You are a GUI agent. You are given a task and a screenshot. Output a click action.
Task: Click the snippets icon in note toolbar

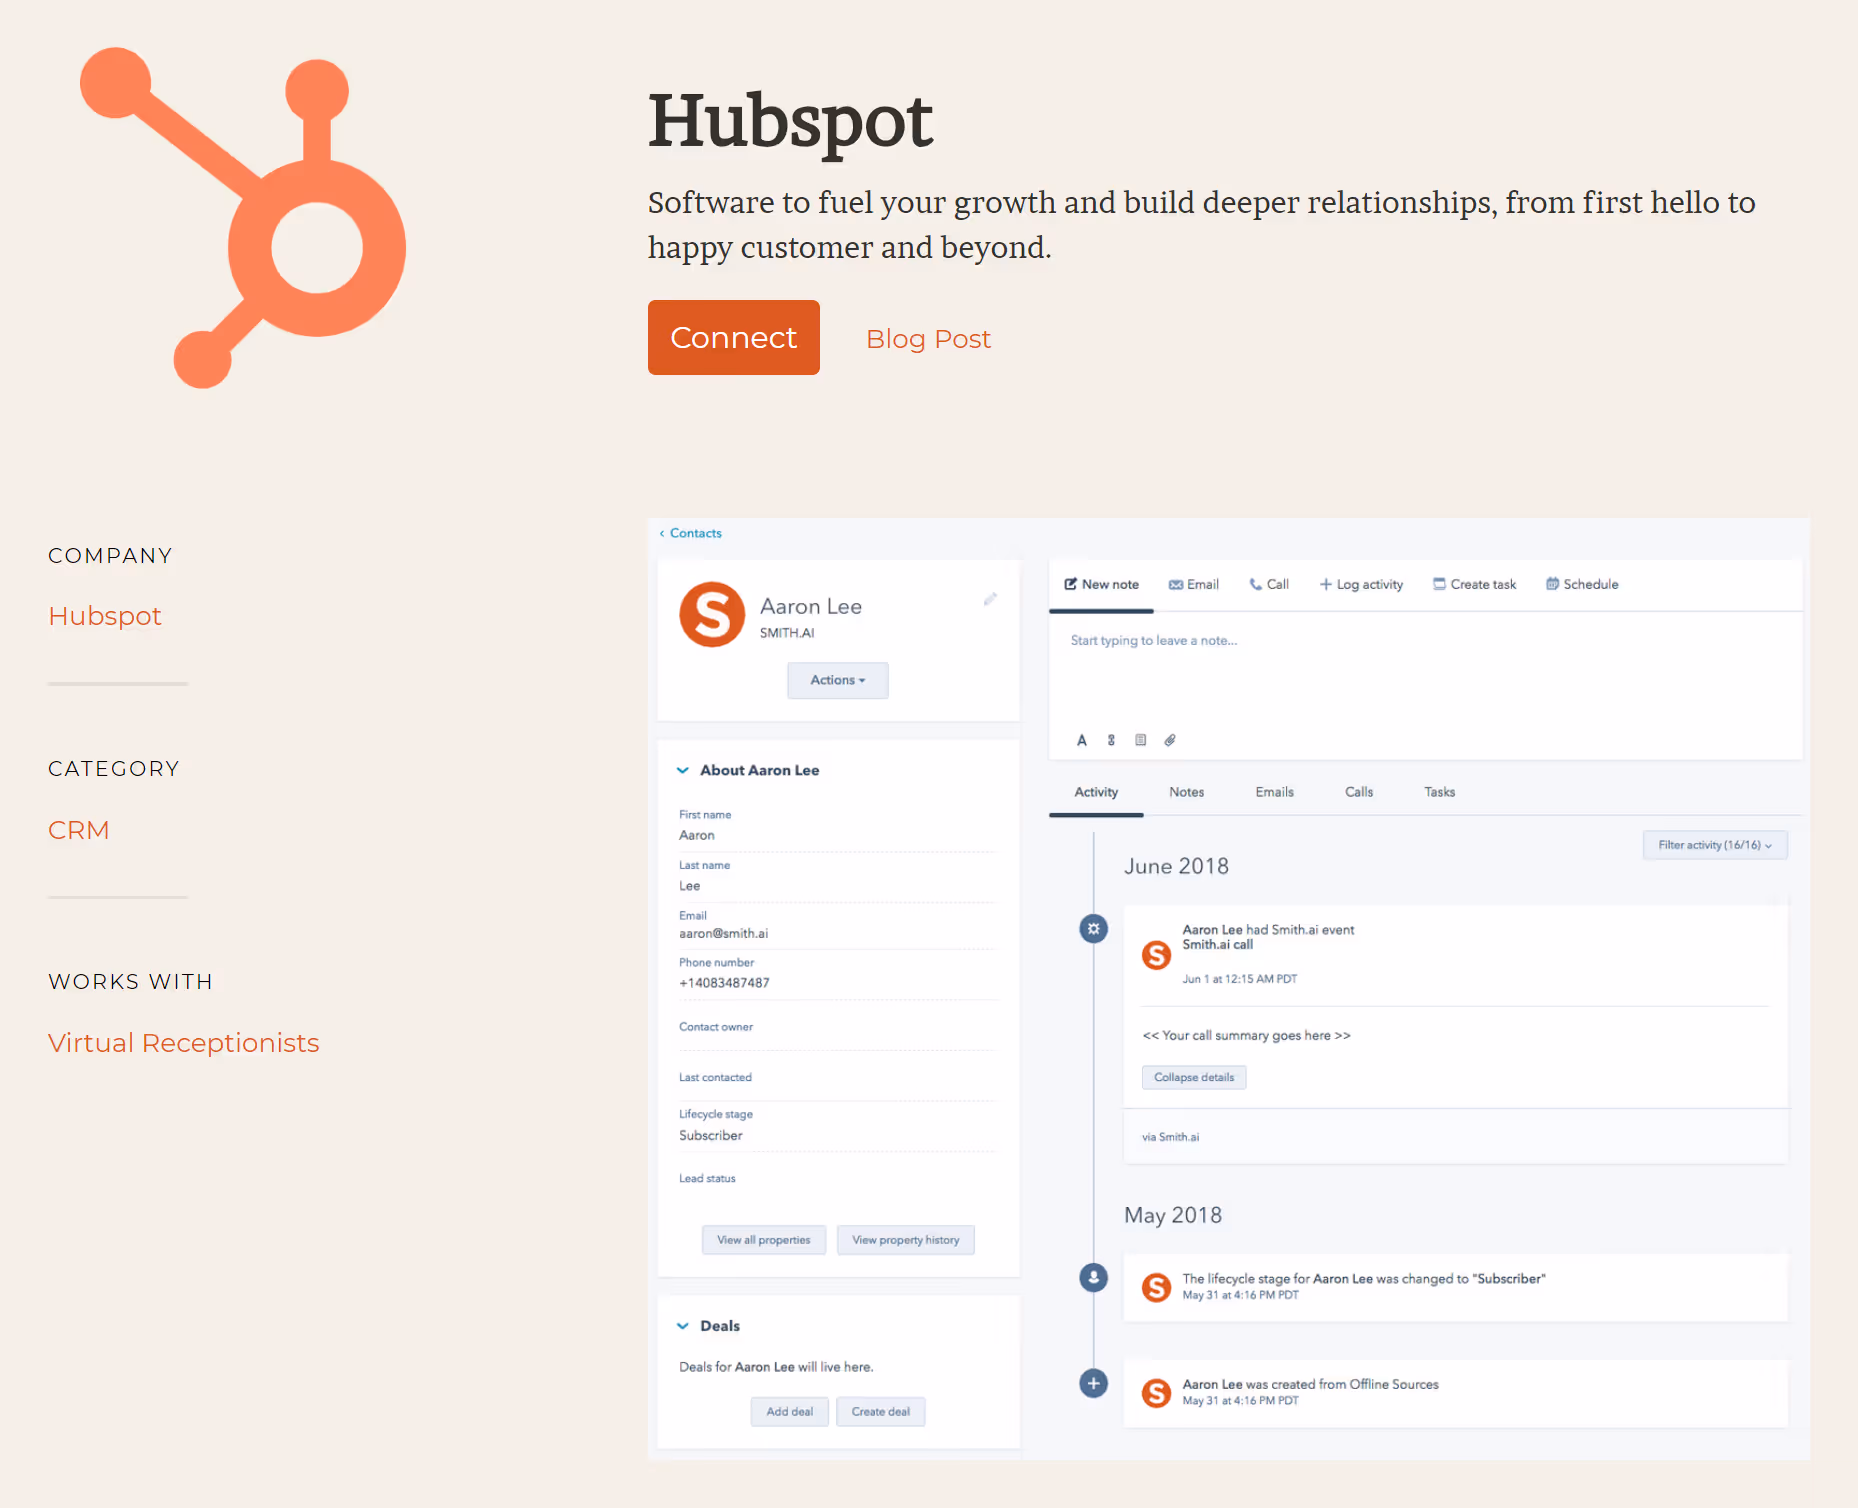pyautogui.click(x=1111, y=740)
